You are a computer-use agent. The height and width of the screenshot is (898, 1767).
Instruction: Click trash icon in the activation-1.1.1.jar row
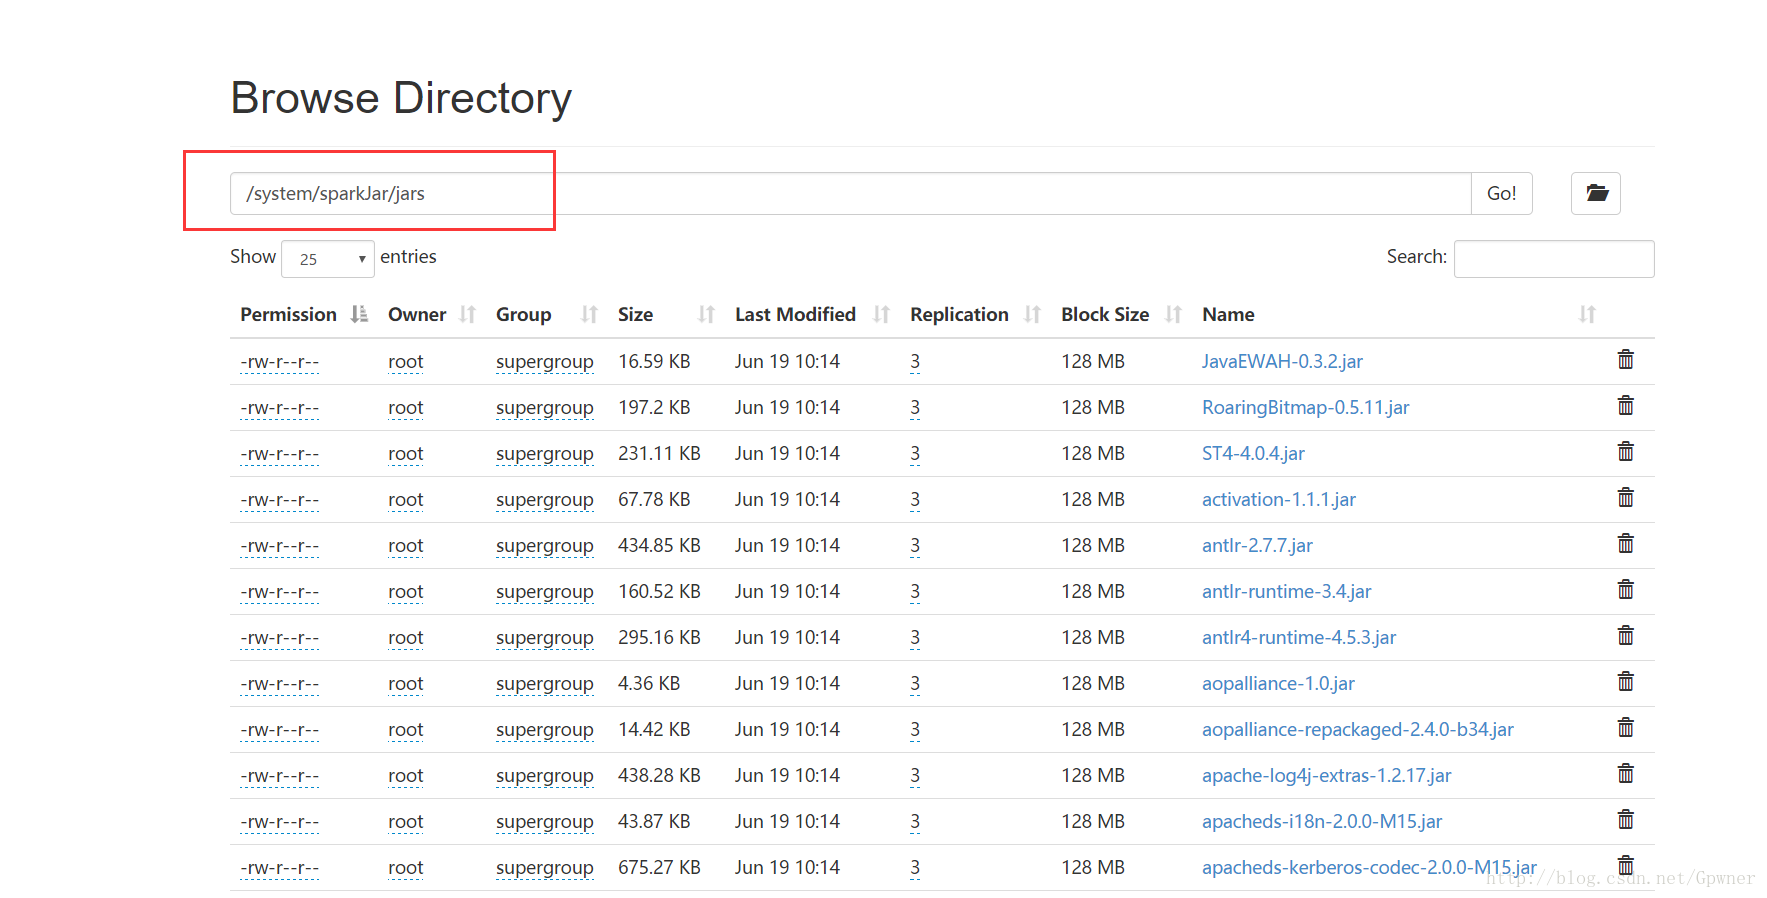pyautogui.click(x=1625, y=498)
